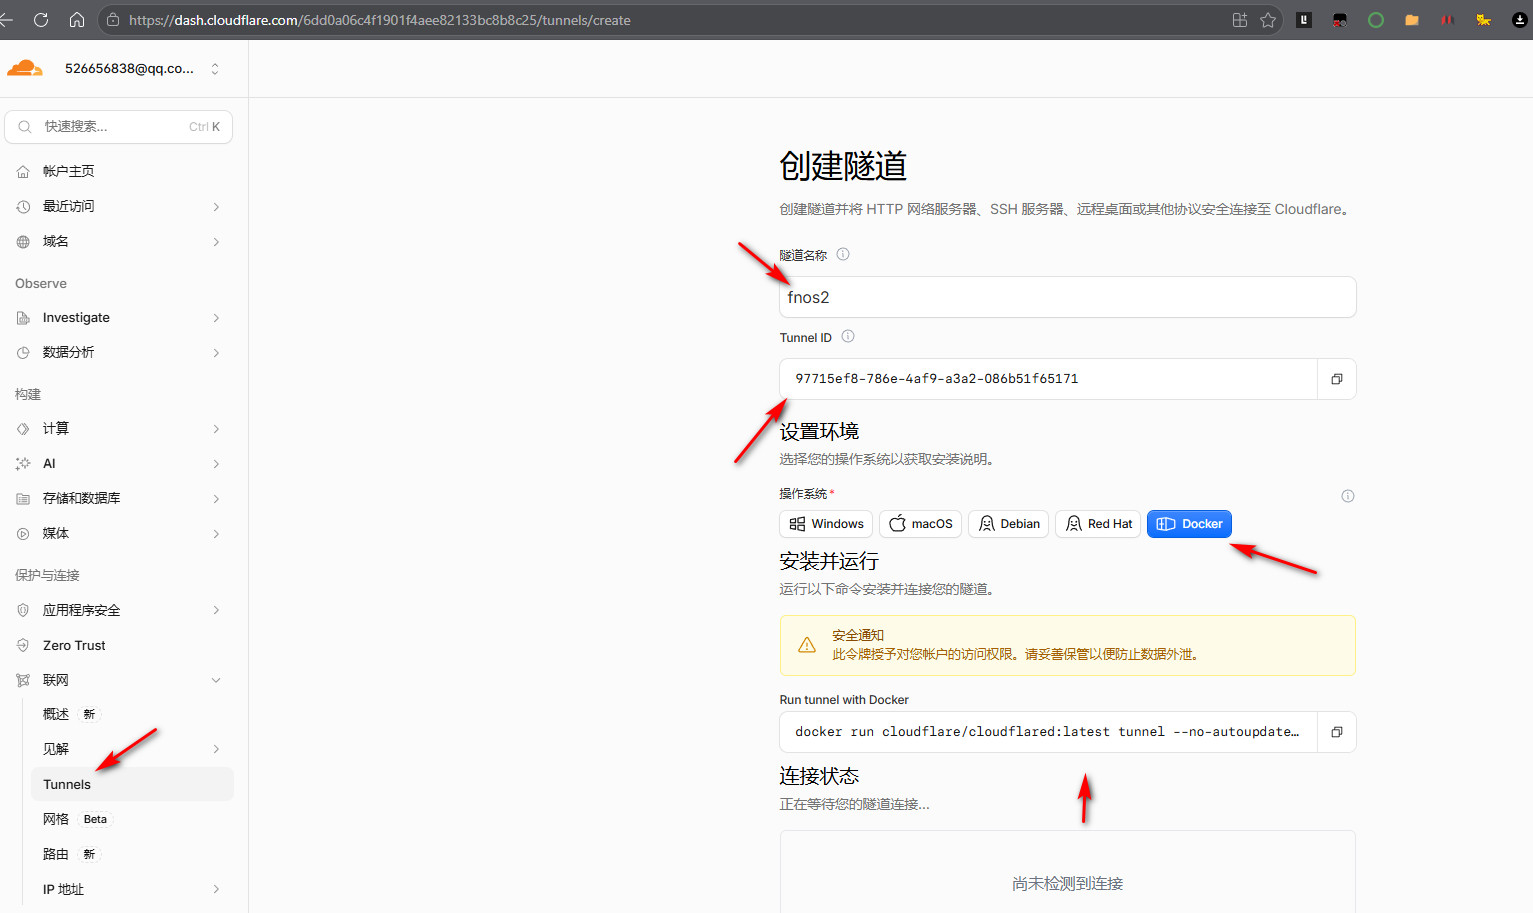Click the Tunnel ID value field
This screenshot has width=1533, height=913.
(x=1048, y=379)
